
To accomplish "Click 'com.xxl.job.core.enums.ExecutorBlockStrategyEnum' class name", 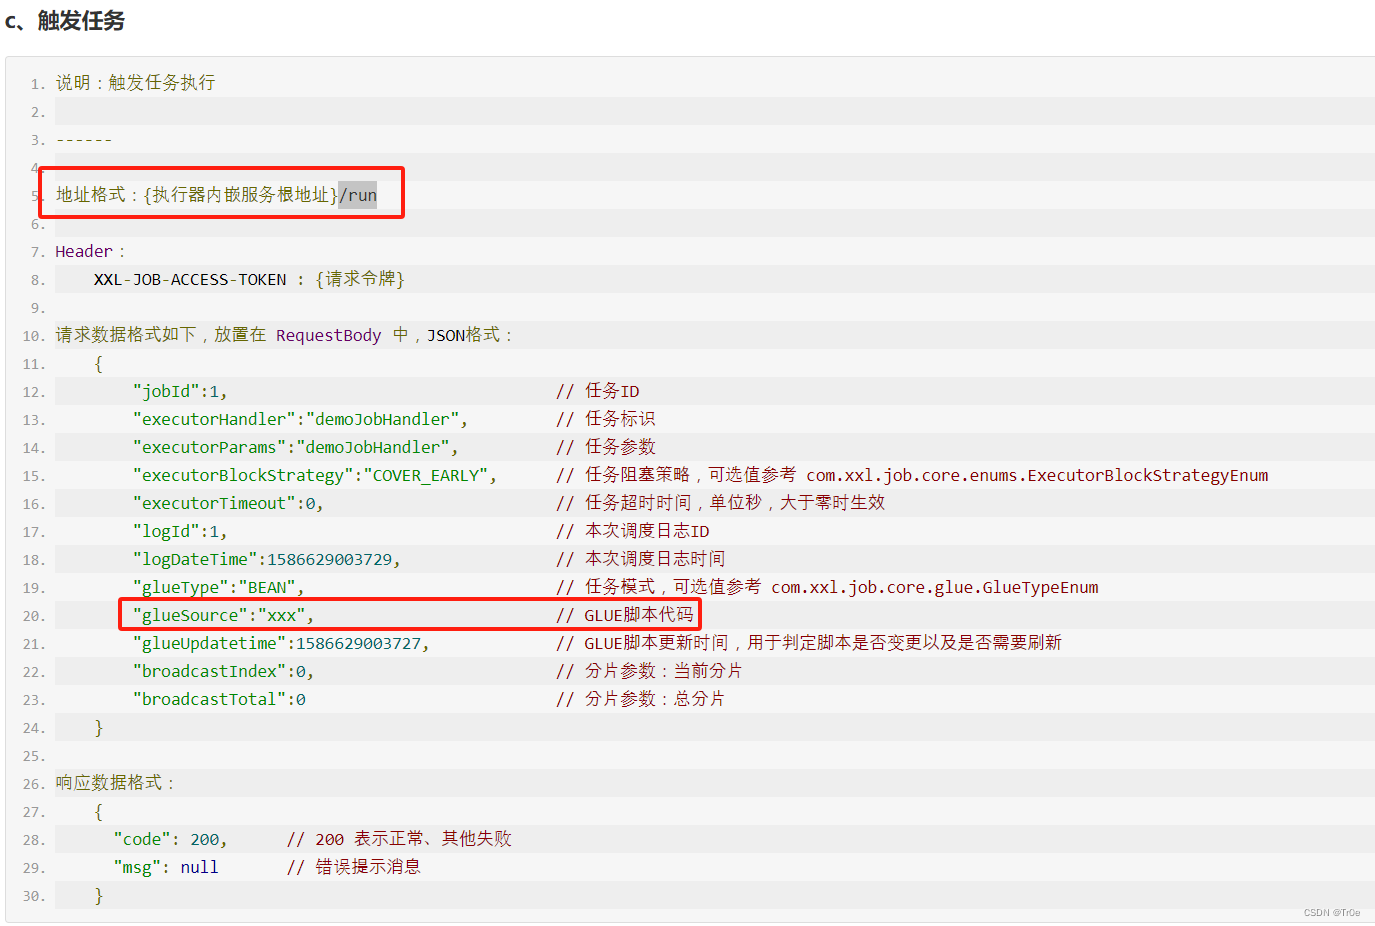I will pos(1037,476).
